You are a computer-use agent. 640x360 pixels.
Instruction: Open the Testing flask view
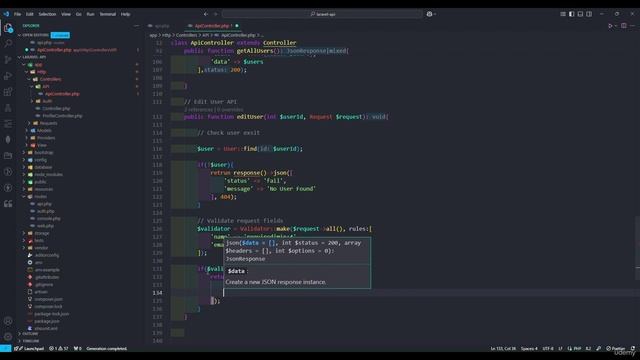click(x=8, y=108)
